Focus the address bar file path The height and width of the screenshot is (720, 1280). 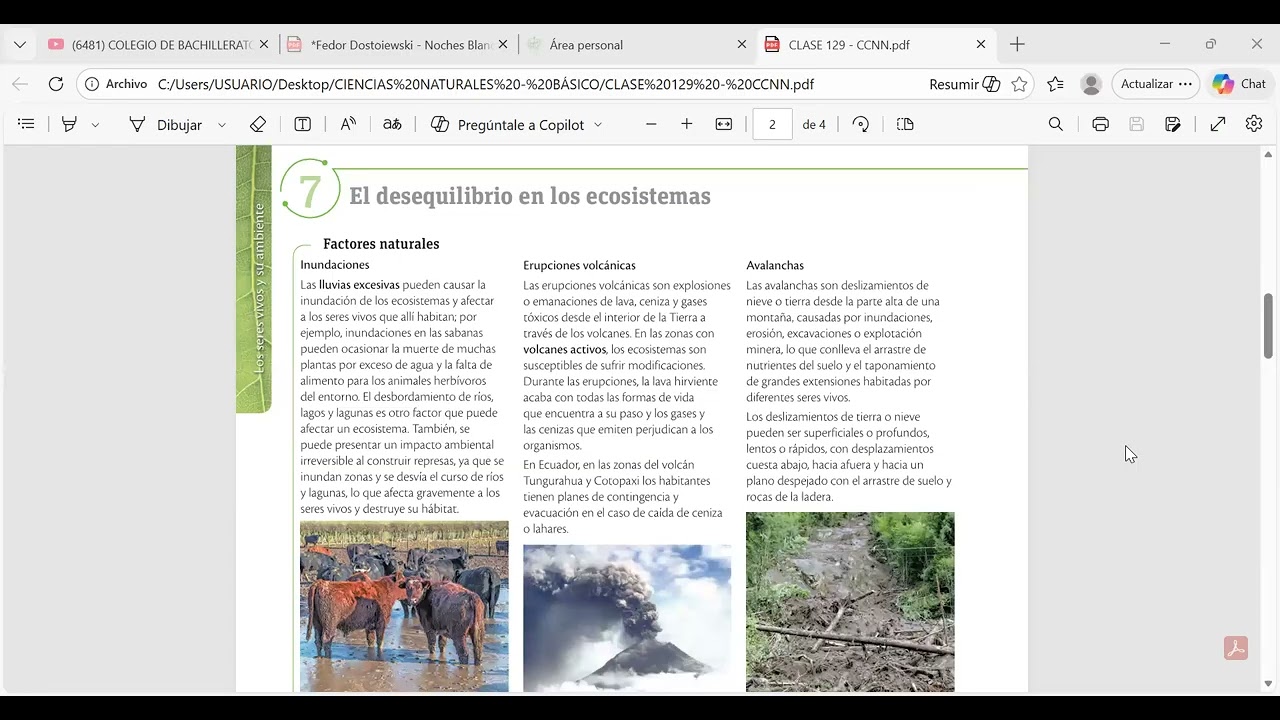point(486,84)
